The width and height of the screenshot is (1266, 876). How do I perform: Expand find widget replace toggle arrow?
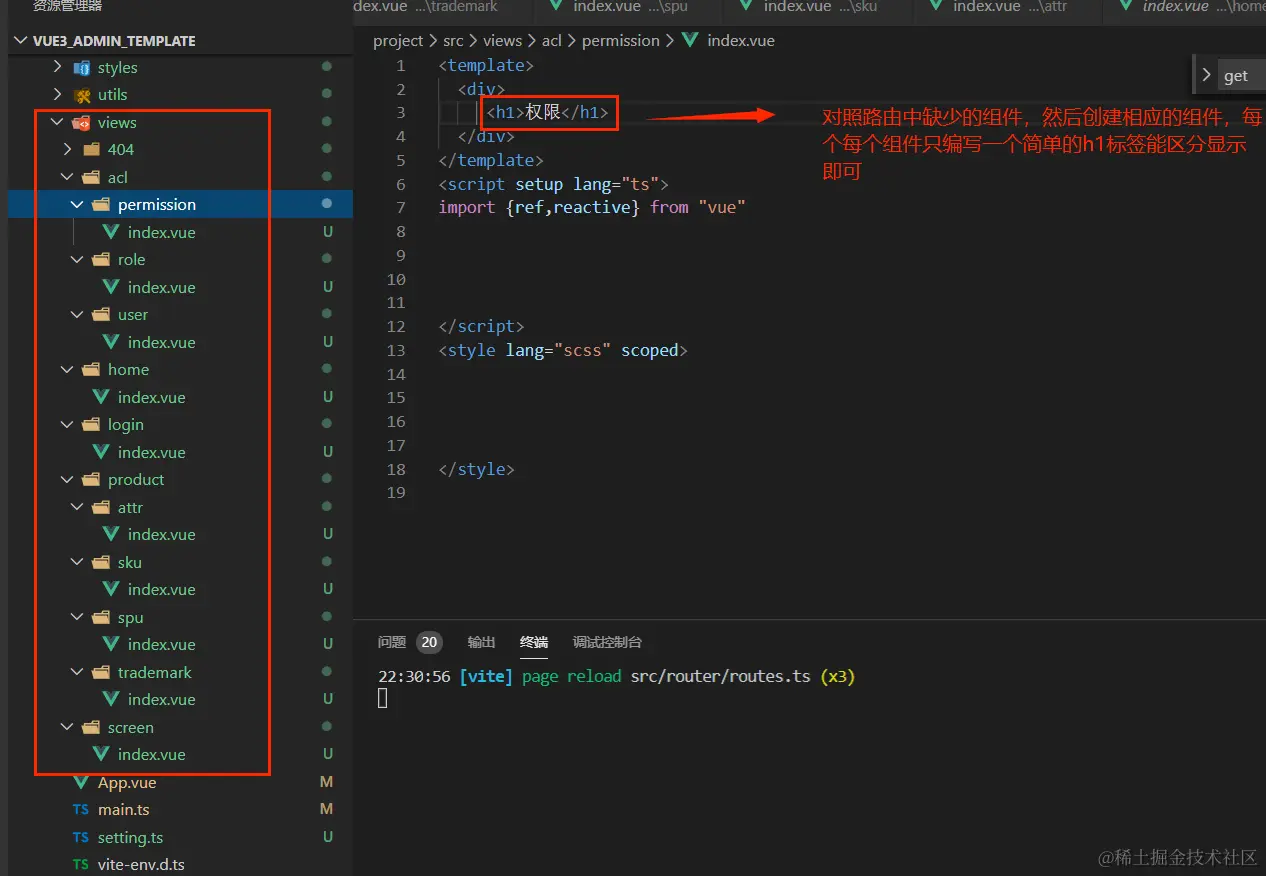pos(1206,75)
